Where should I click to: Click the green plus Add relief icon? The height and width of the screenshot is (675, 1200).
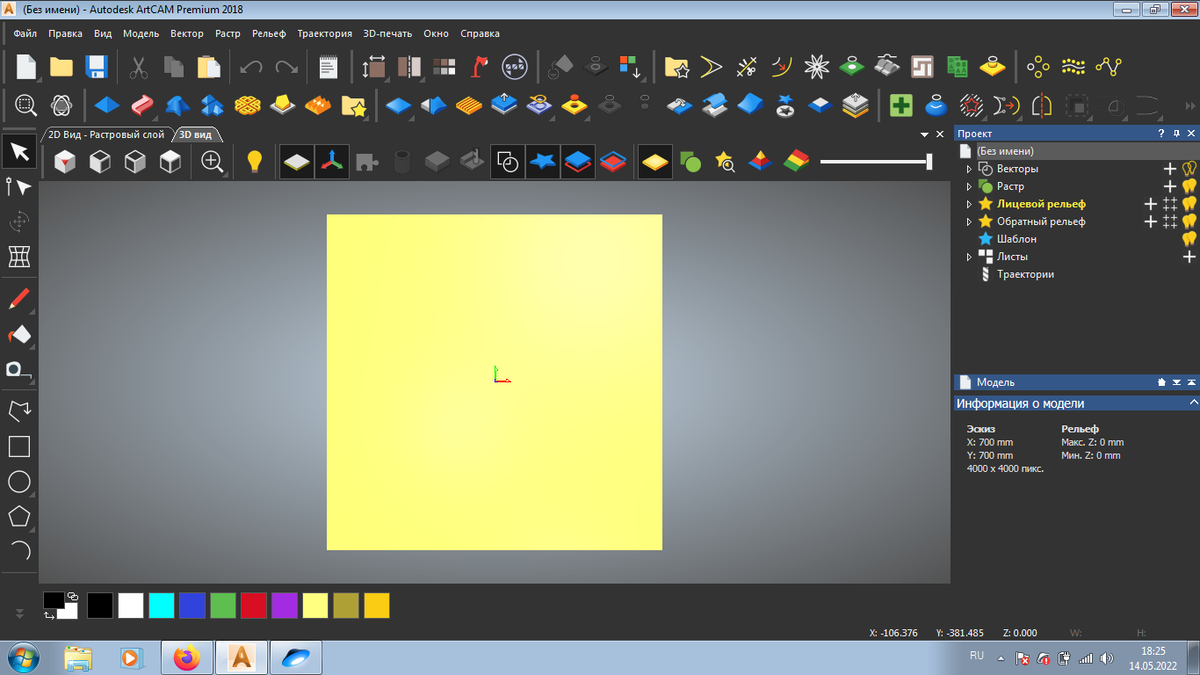(x=901, y=104)
